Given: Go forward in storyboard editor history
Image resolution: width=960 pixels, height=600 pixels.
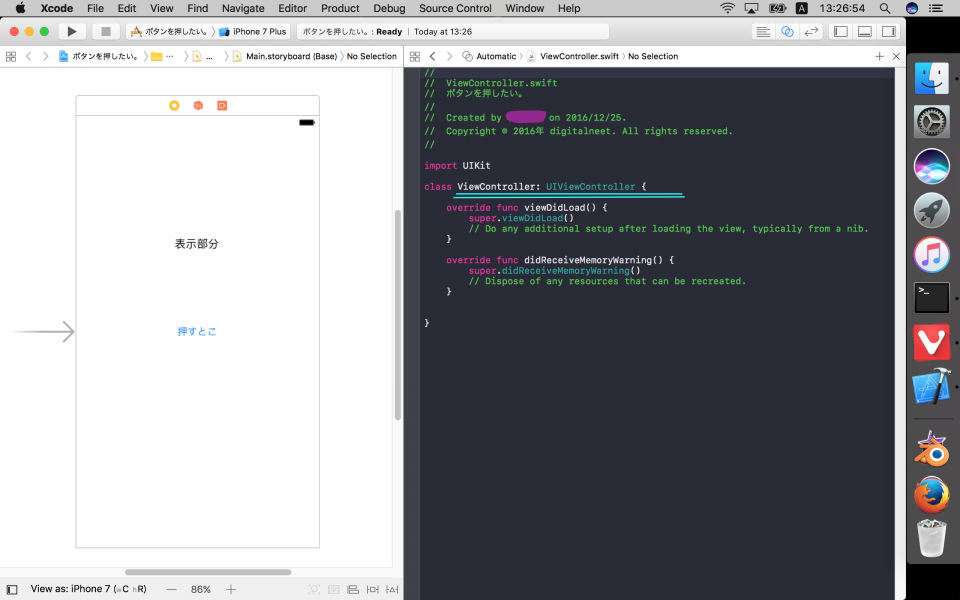Looking at the screenshot, I should [45, 56].
